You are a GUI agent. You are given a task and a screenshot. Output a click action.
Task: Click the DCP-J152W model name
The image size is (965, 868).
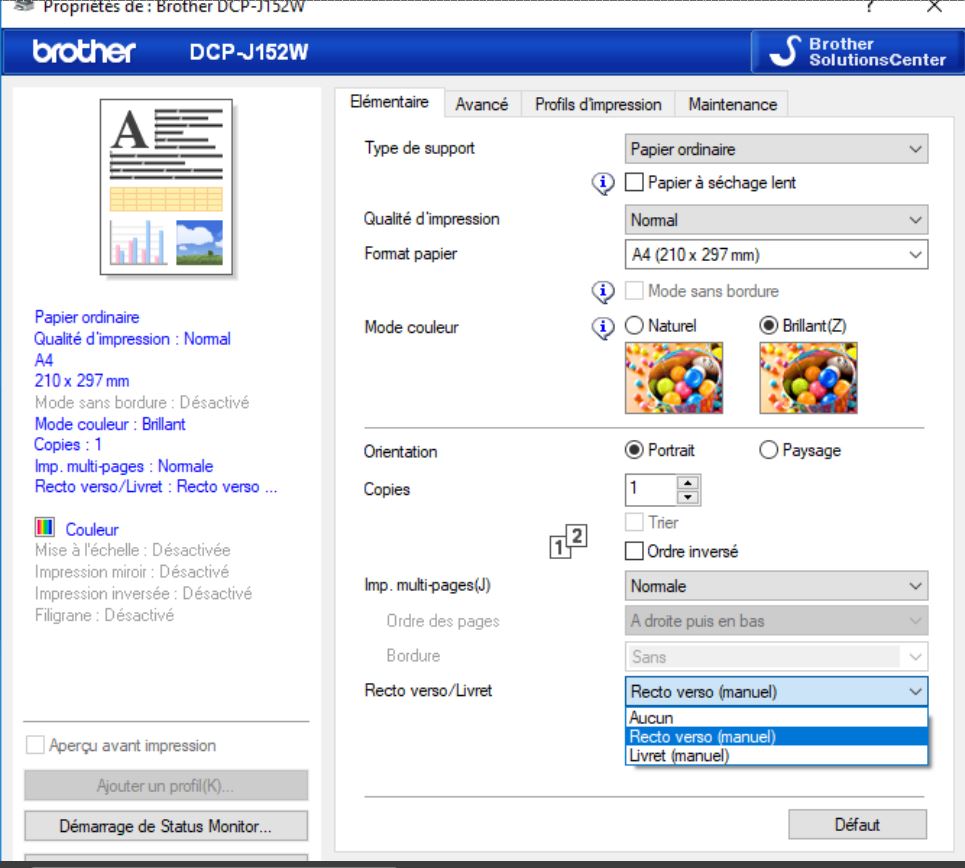tap(249, 52)
